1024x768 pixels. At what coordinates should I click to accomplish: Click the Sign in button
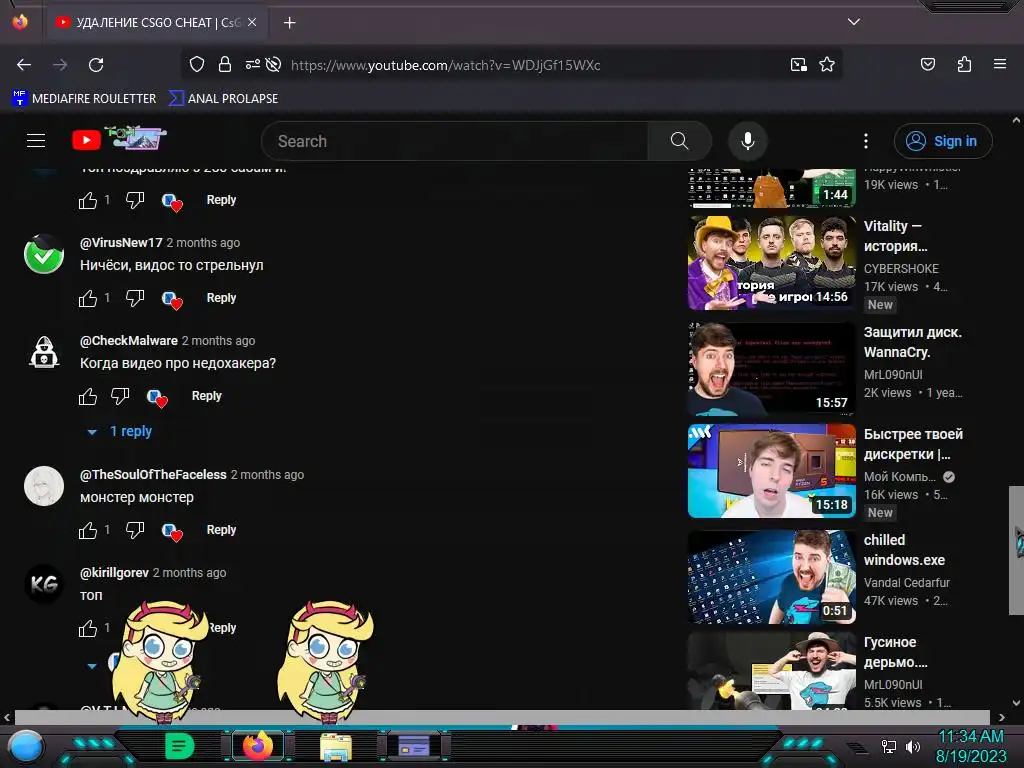pyautogui.click(x=942, y=141)
